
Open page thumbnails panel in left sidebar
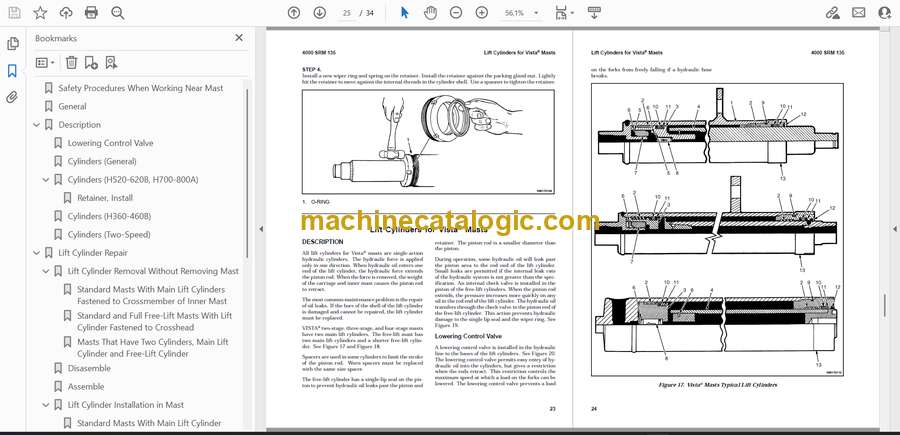coord(12,44)
